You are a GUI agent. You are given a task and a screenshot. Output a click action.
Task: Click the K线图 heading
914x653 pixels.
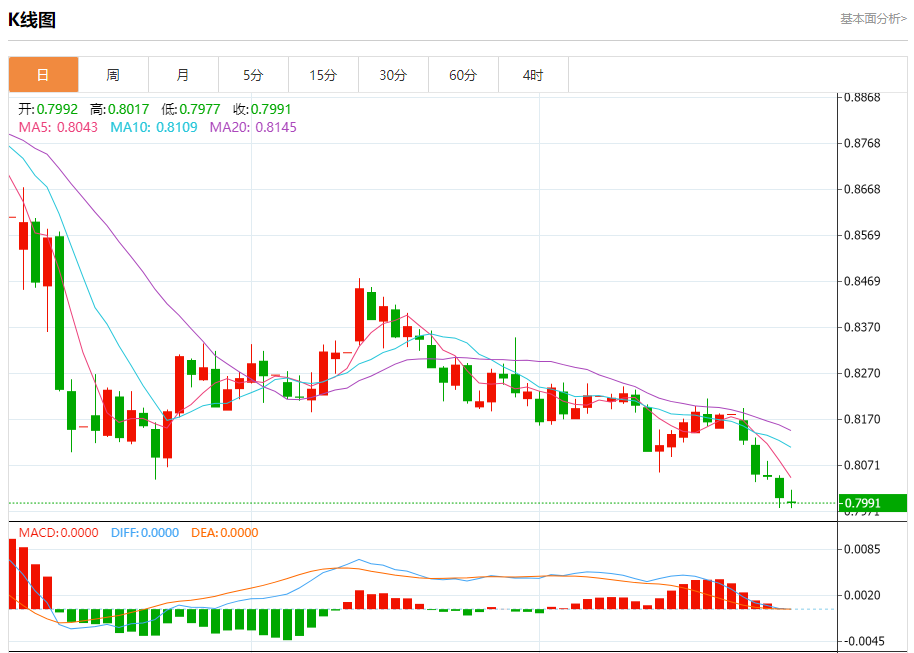click(x=32, y=20)
